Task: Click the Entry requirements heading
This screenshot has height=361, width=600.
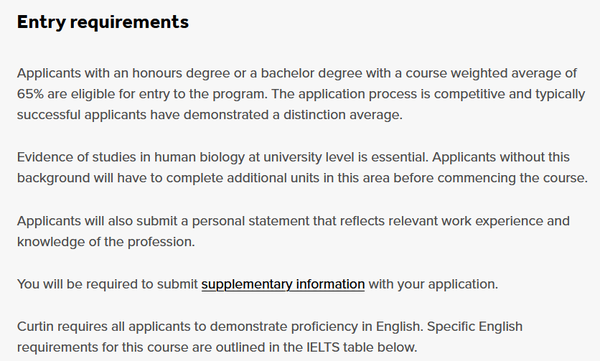Action: click(x=103, y=22)
